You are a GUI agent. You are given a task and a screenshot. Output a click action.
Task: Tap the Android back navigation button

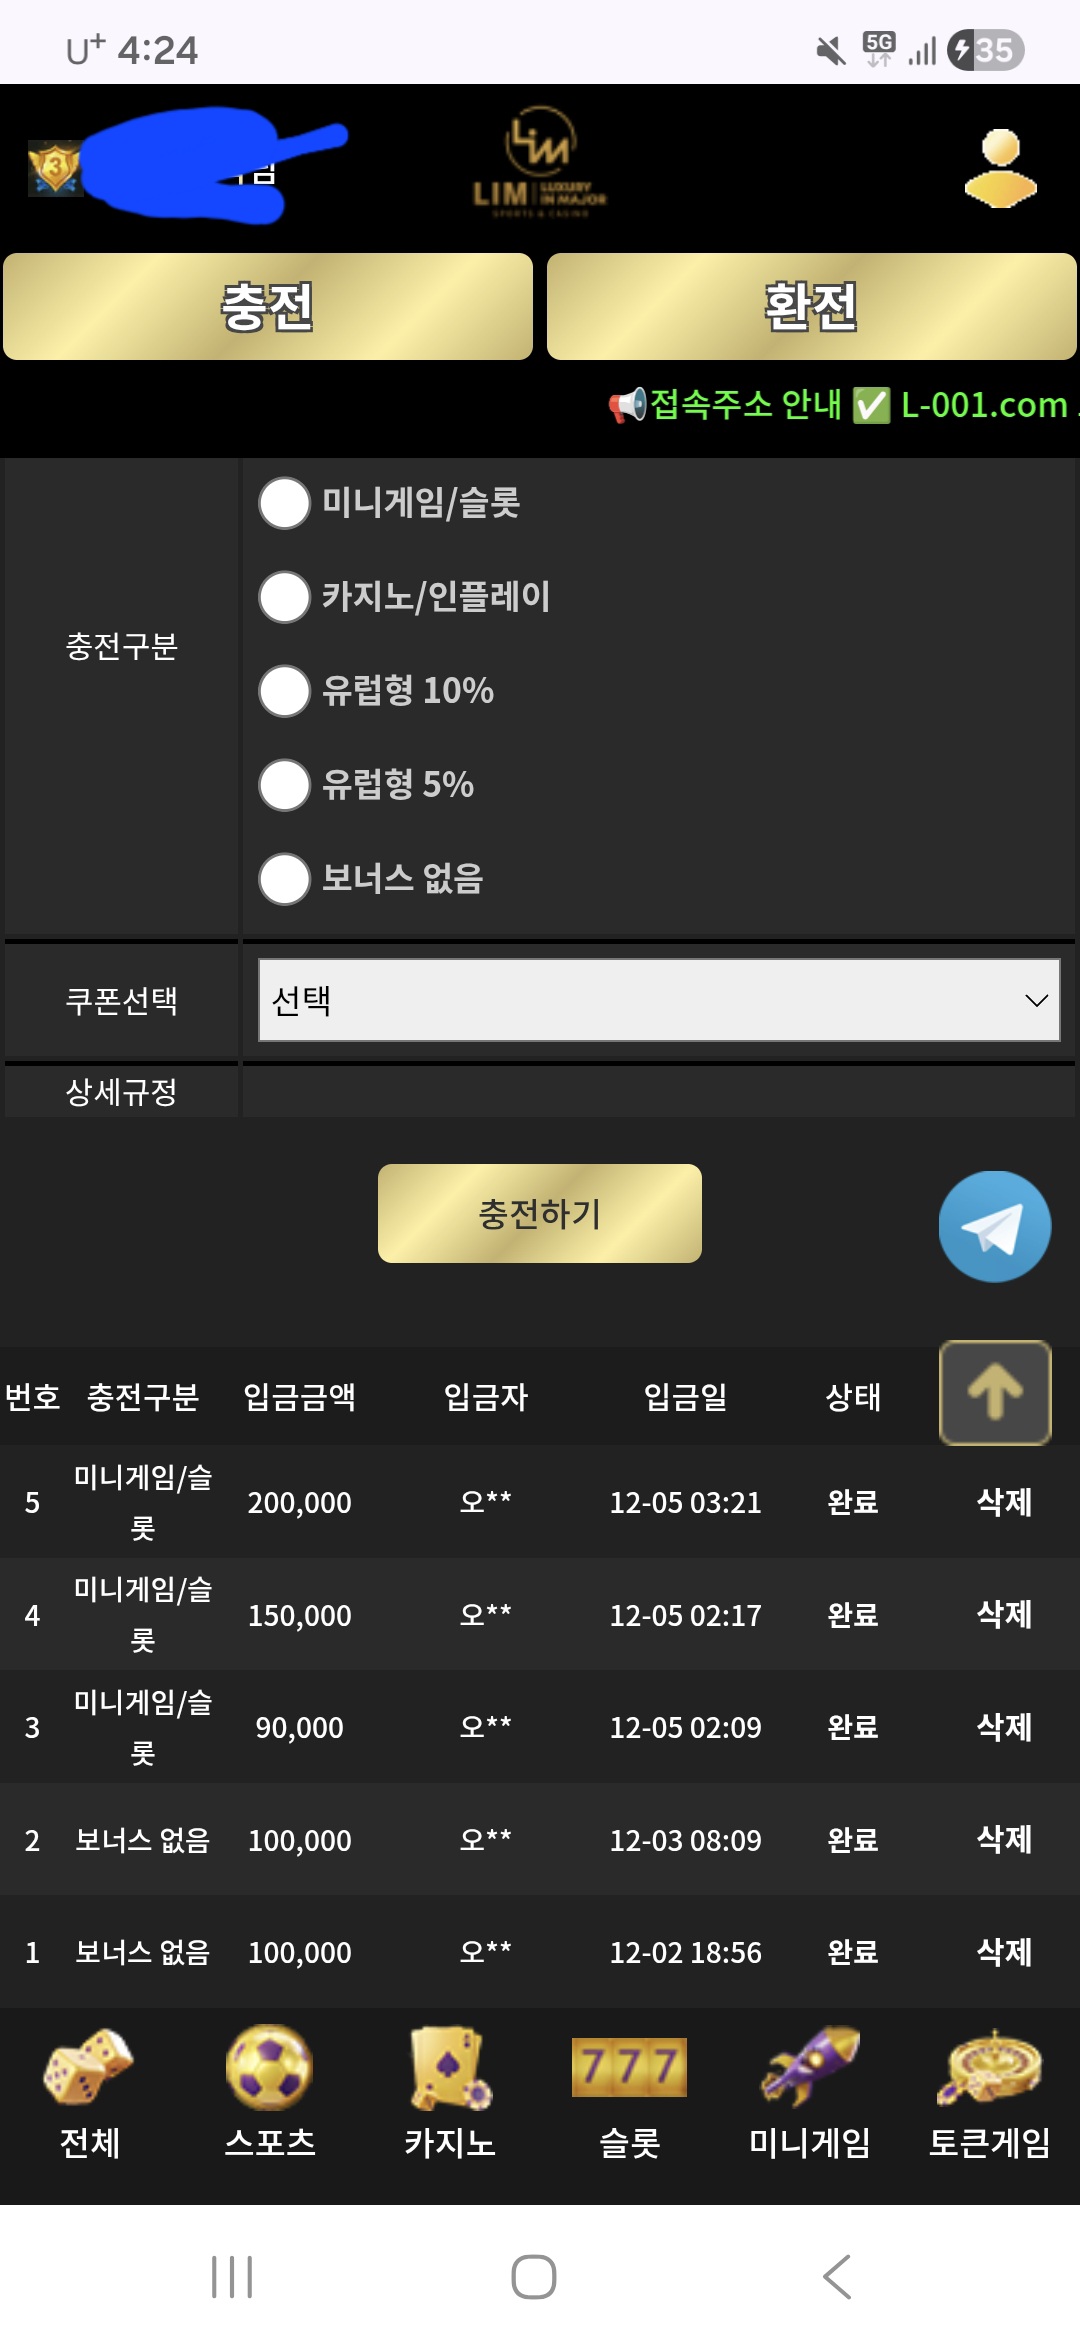click(837, 2277)
